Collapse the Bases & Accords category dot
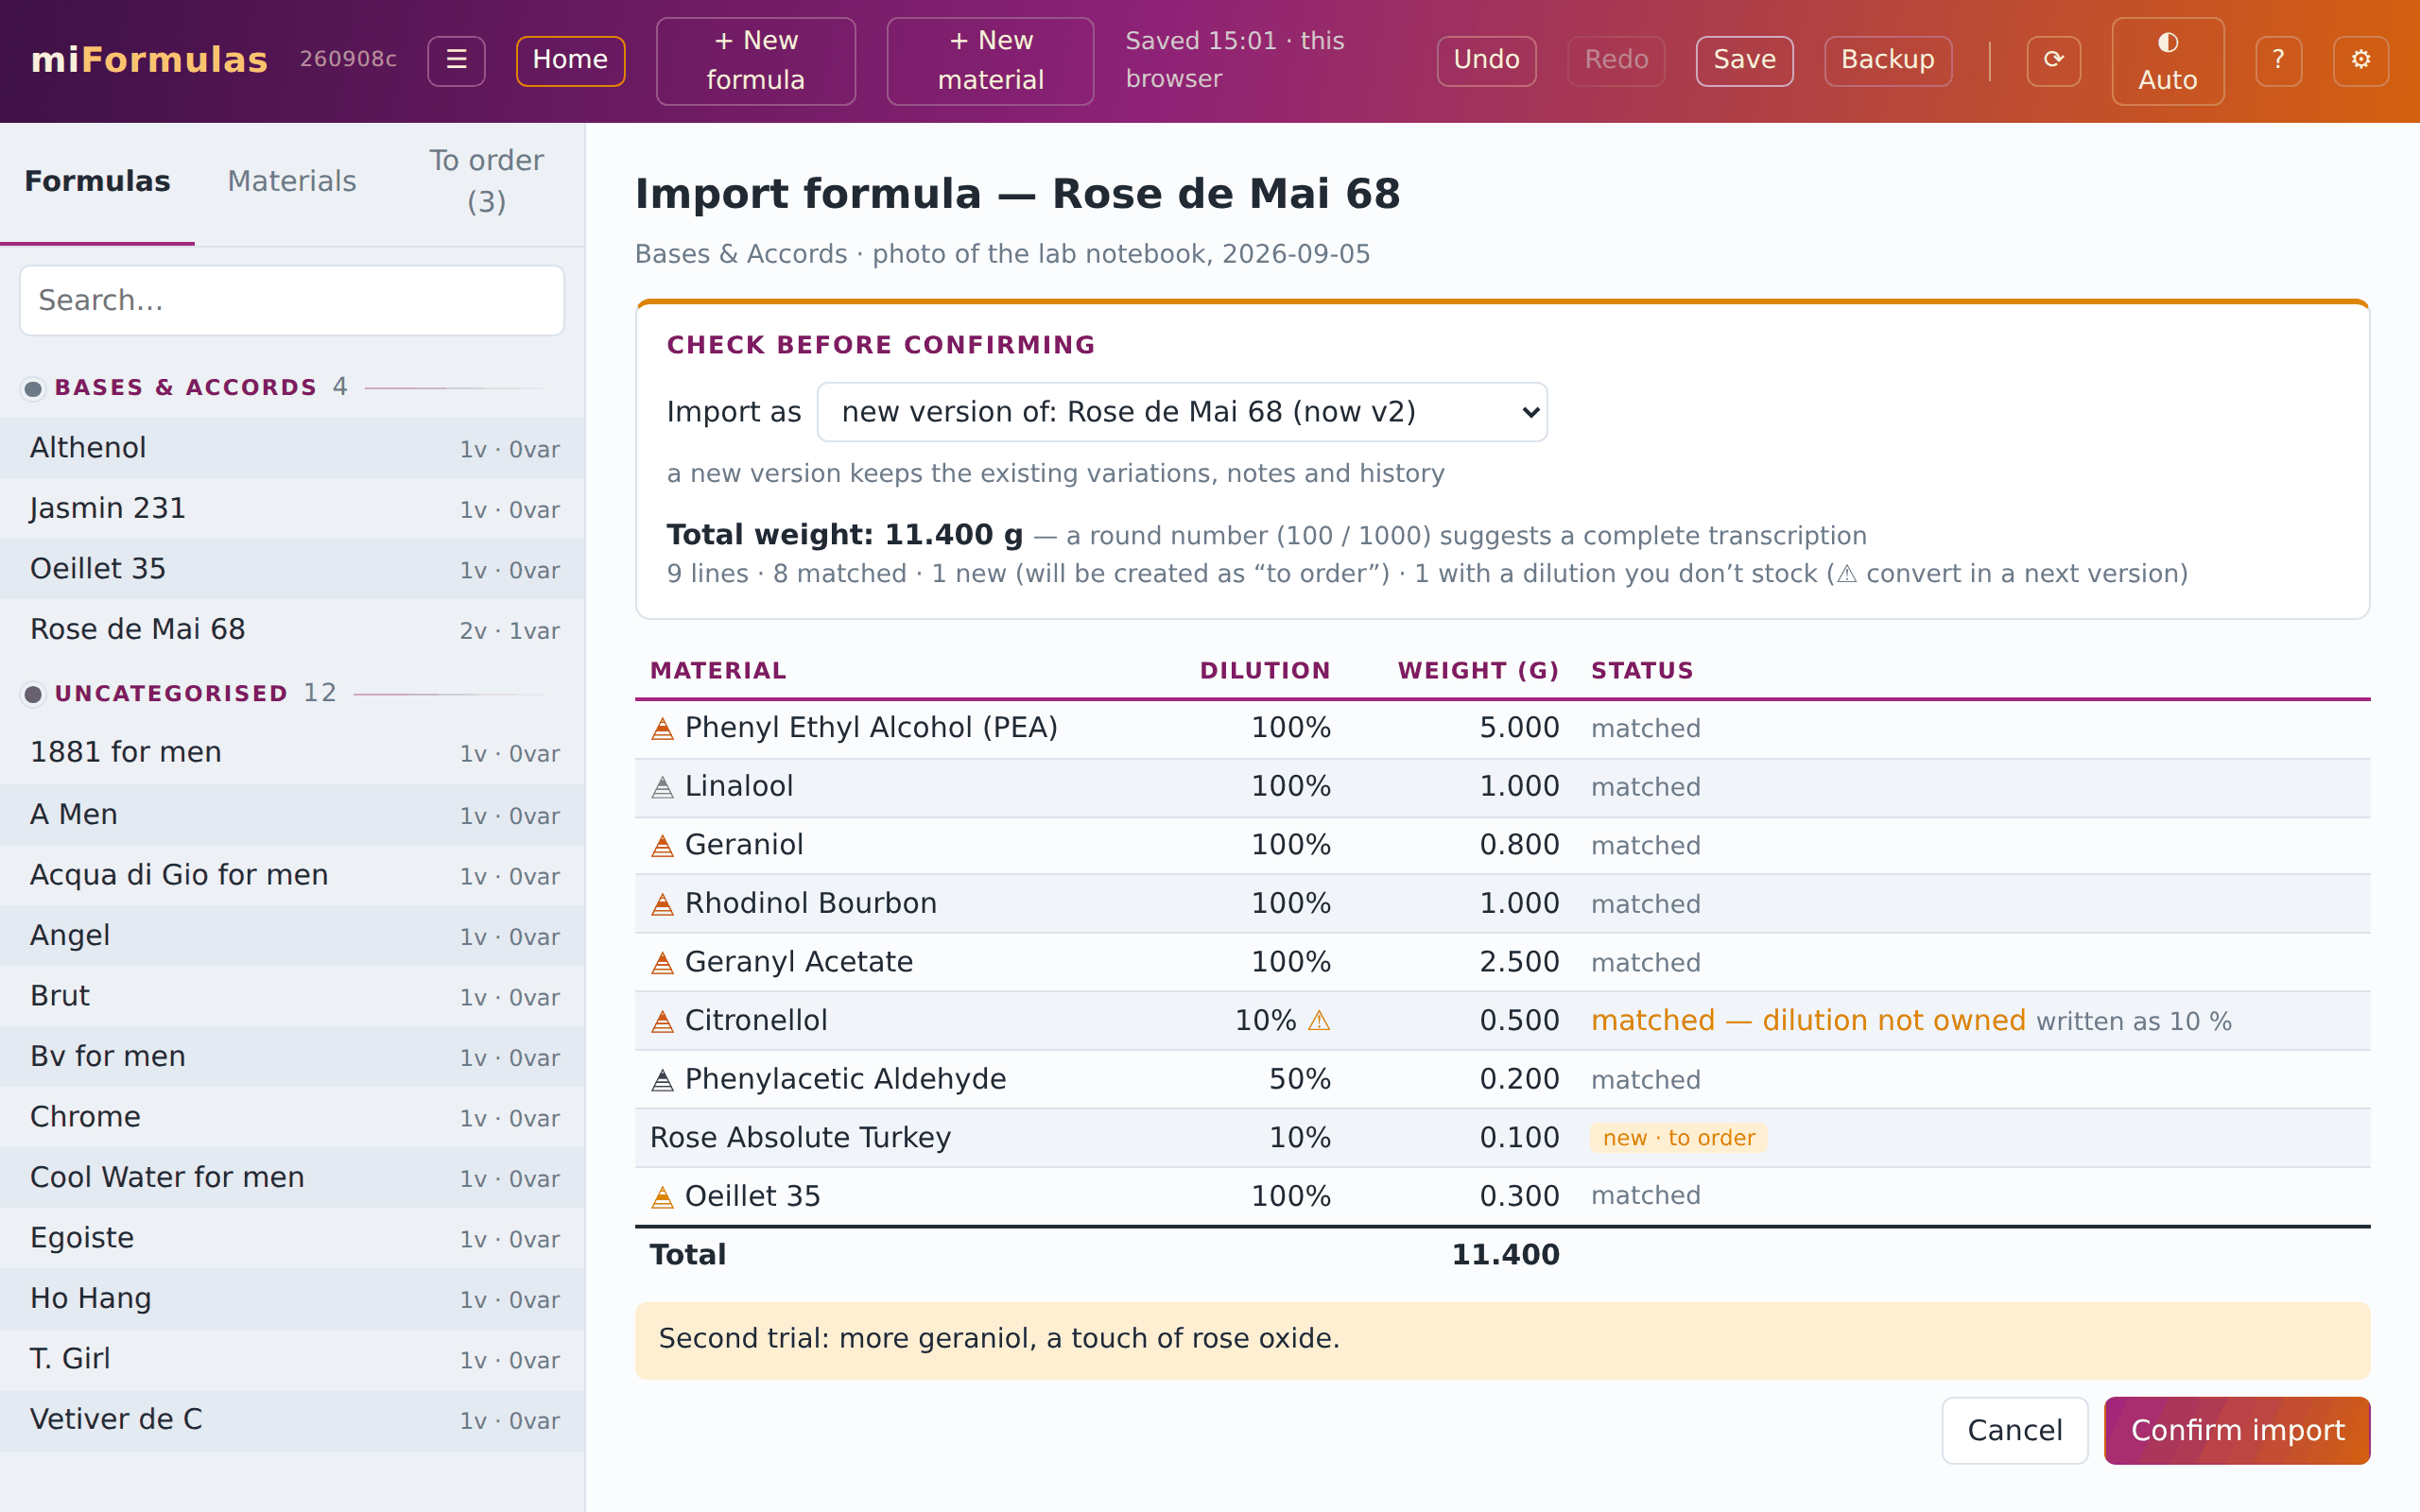2420x1512 pixels. tap(33, 388)
